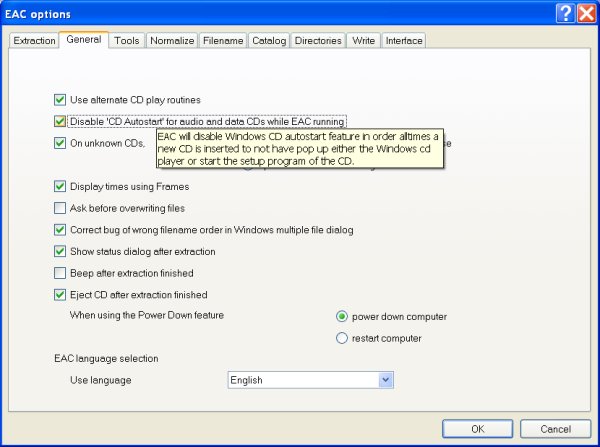Open the Tools tab

pos(127,41)
